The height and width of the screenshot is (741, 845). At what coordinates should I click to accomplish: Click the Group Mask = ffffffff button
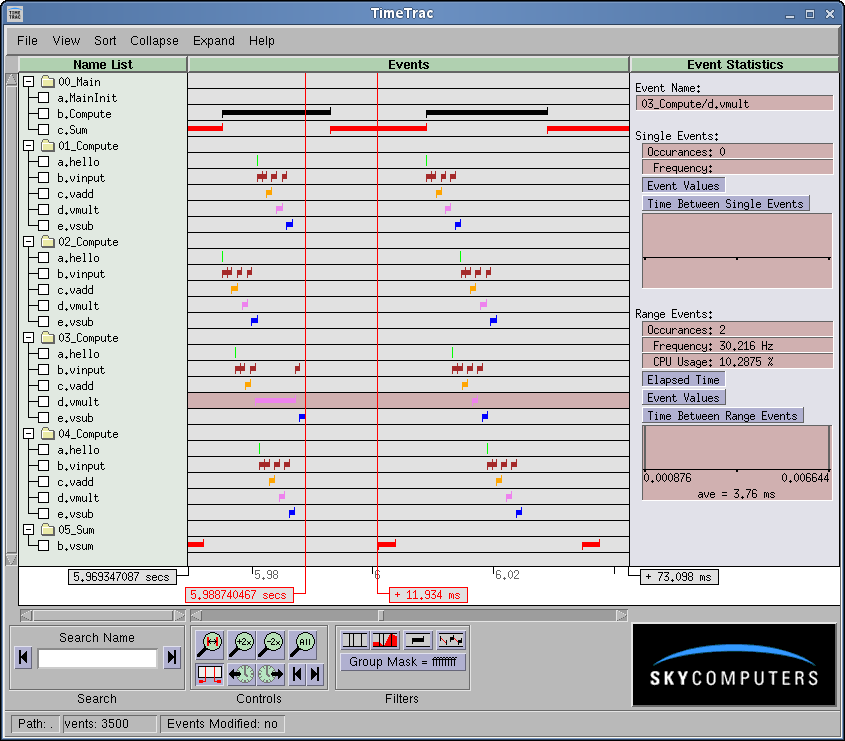403,662
